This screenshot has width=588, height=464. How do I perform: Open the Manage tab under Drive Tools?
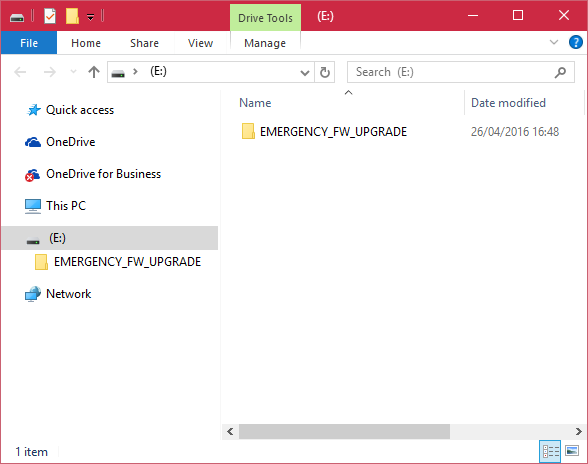click(x=265, y=43)
